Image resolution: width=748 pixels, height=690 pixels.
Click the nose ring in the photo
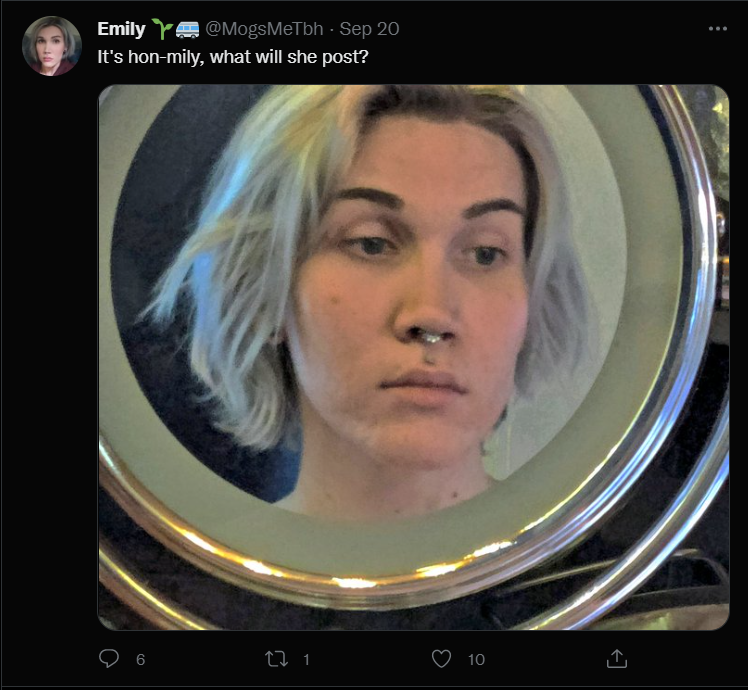click(x=431, y=340)
